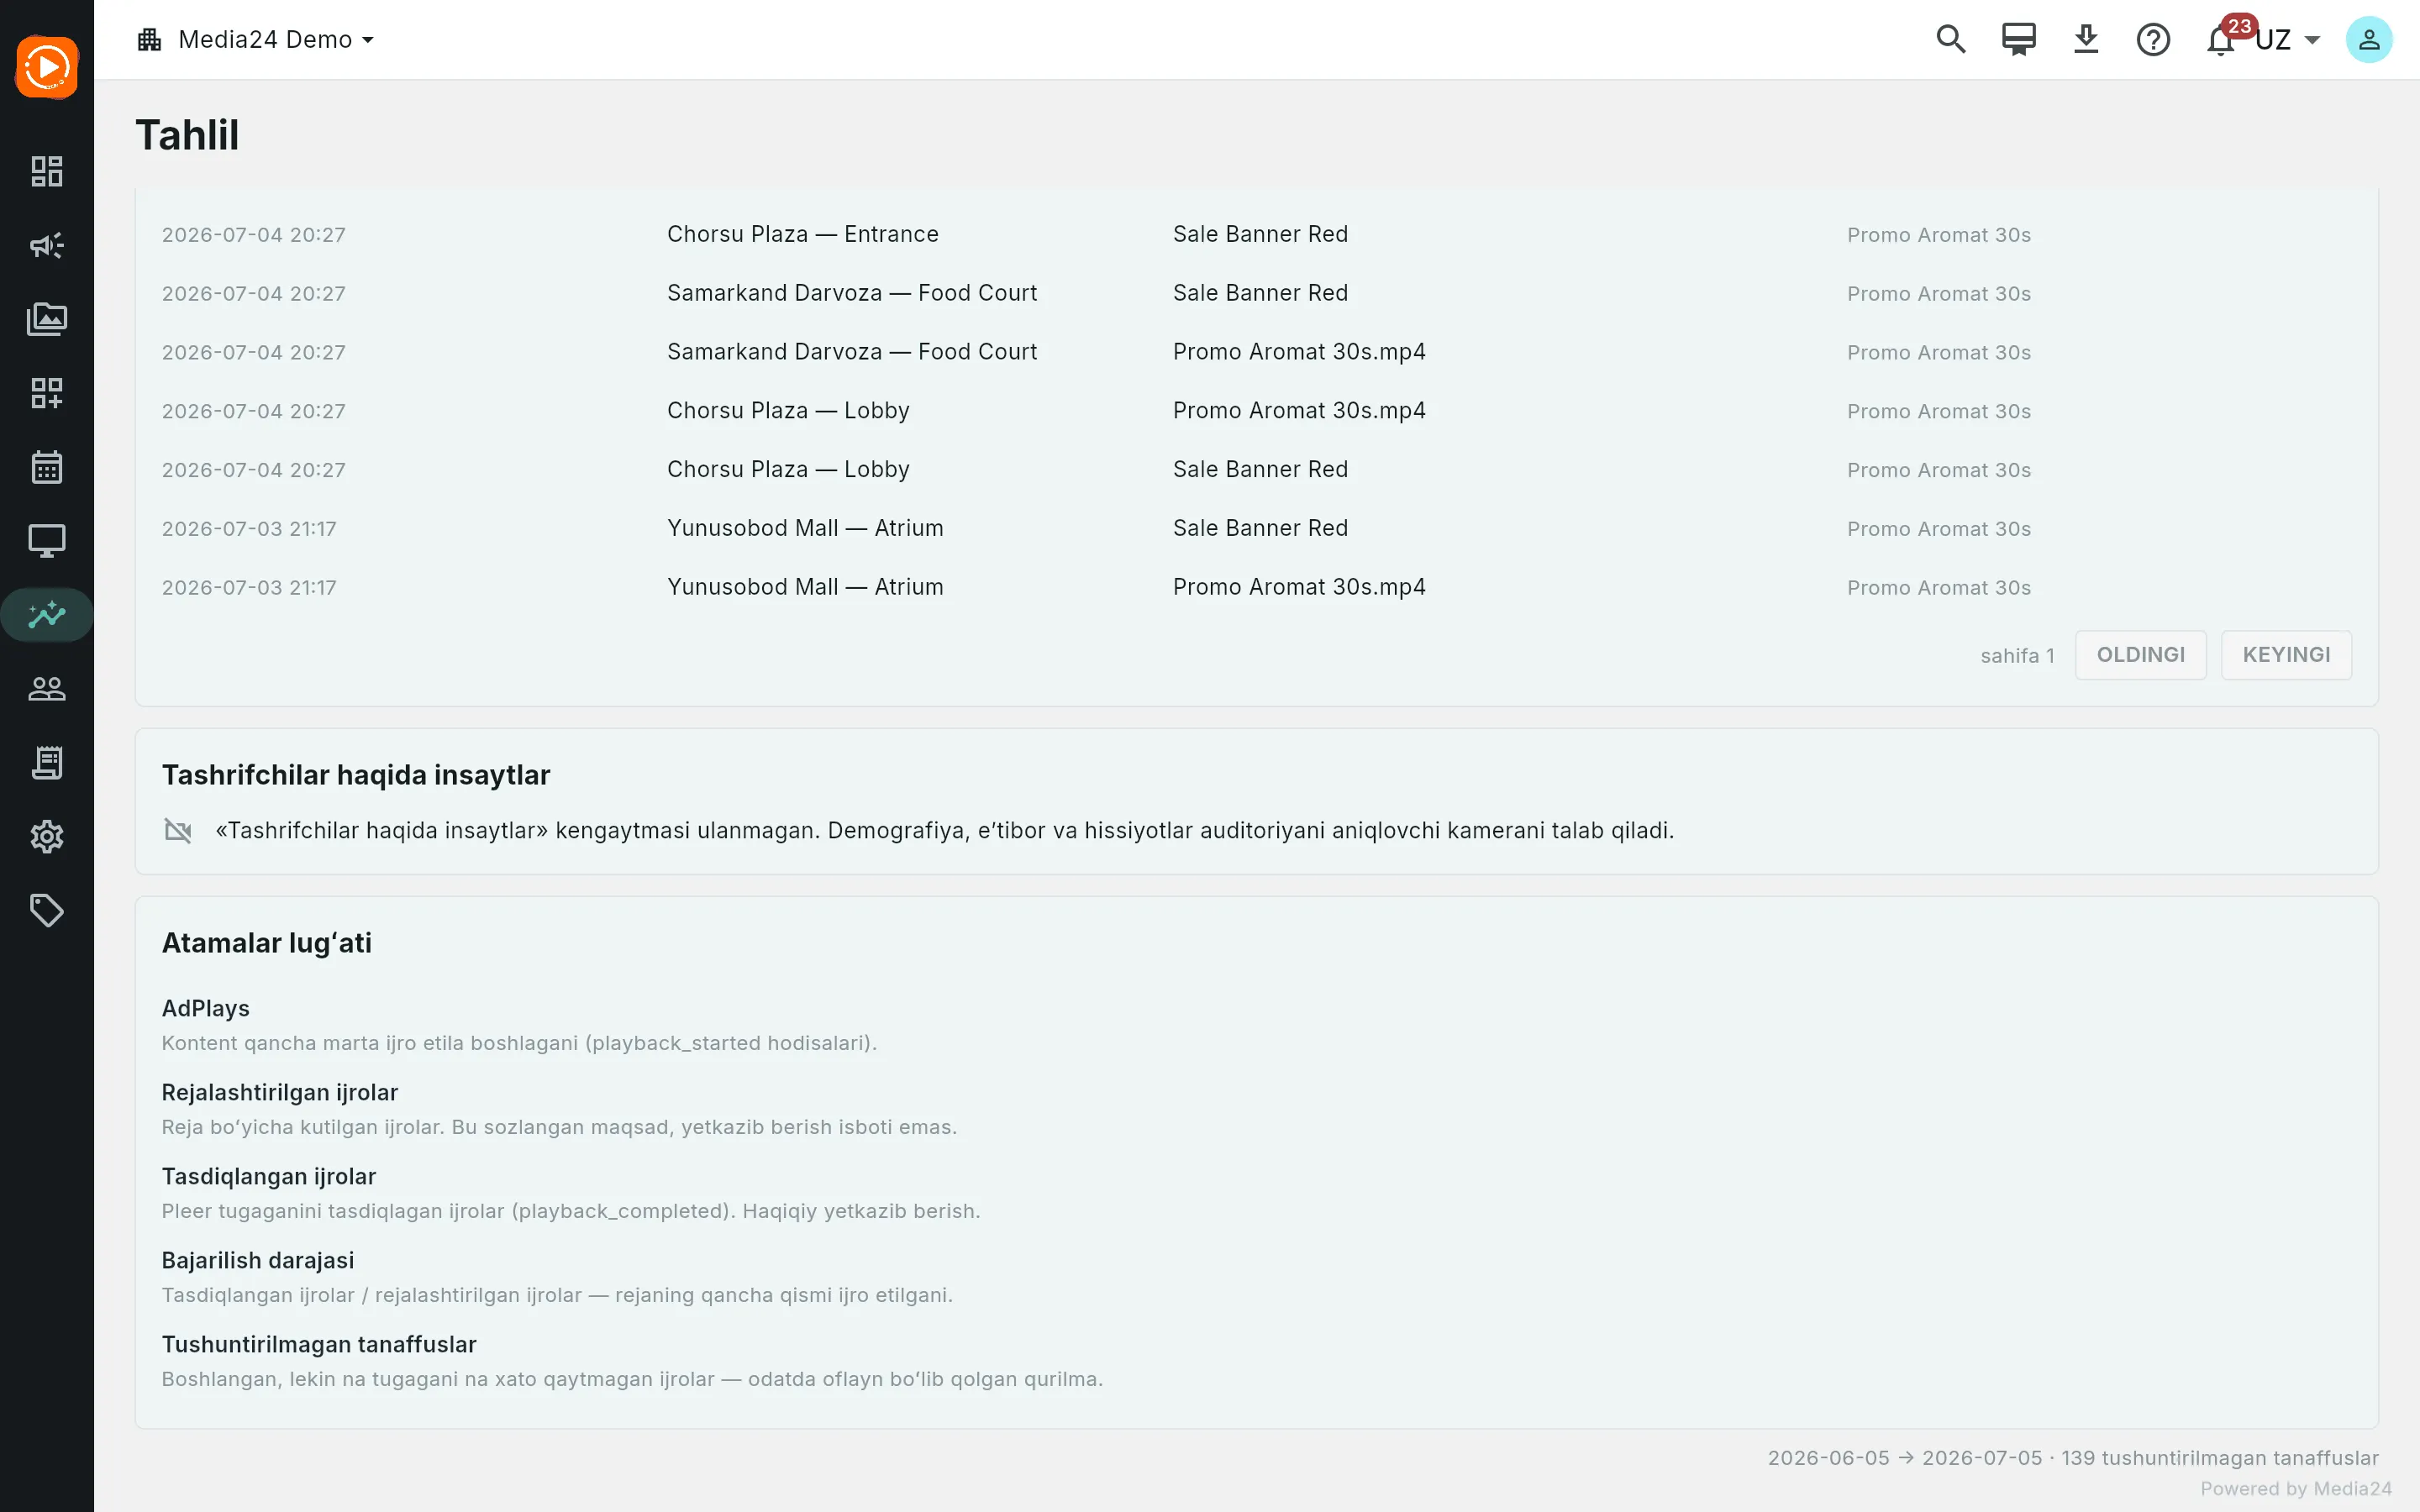
Task: Open the help question mark icon
Action: (x=2153, y=40)
